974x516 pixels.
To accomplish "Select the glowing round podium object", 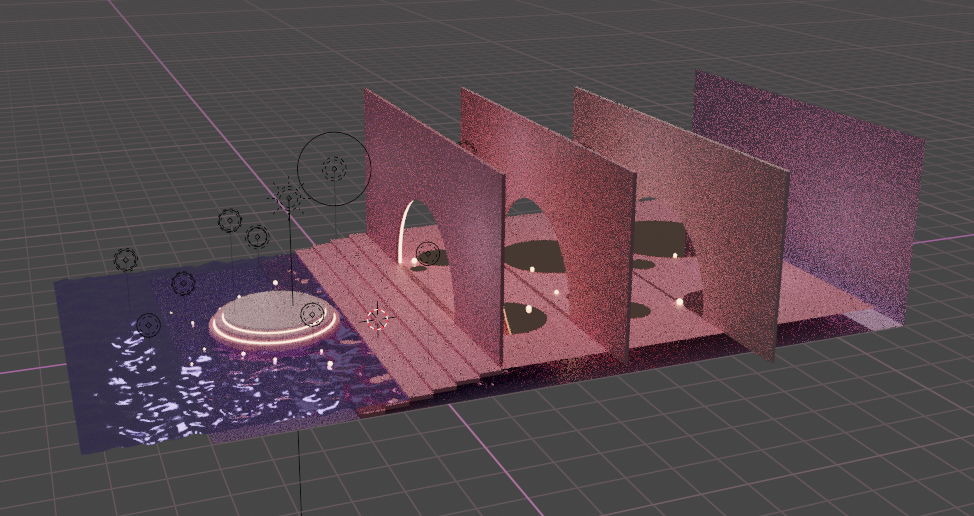I will click(x=273, y=320).
